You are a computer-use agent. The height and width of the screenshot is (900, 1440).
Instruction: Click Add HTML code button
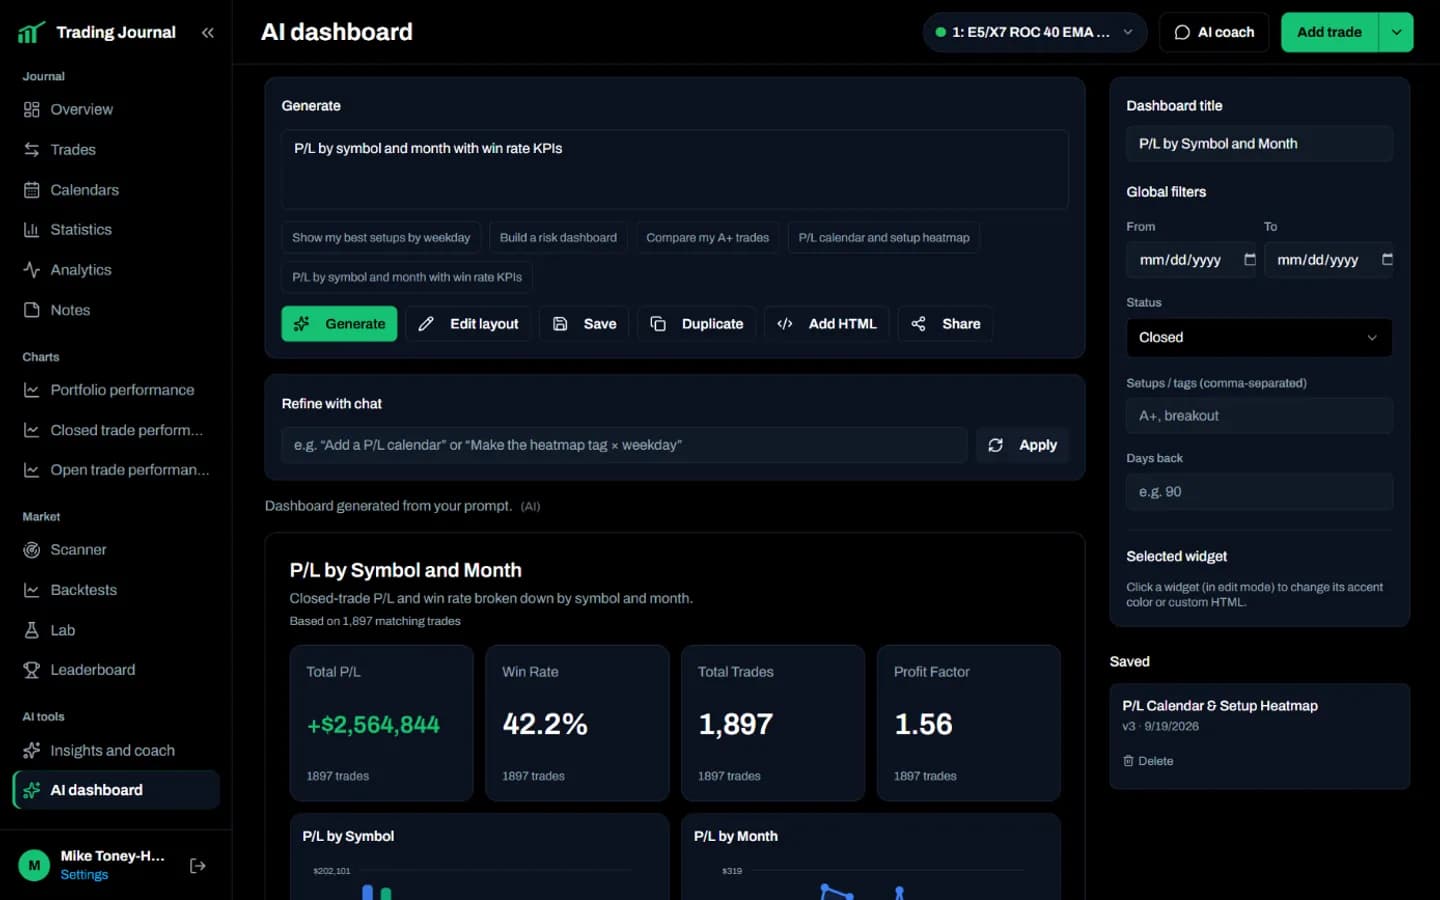(827, 324)
